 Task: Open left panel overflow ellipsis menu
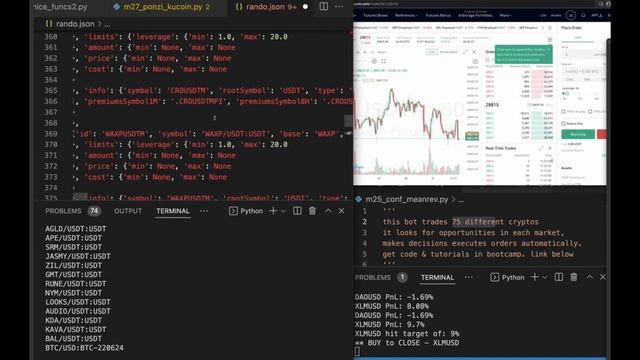tap(204, 211)
